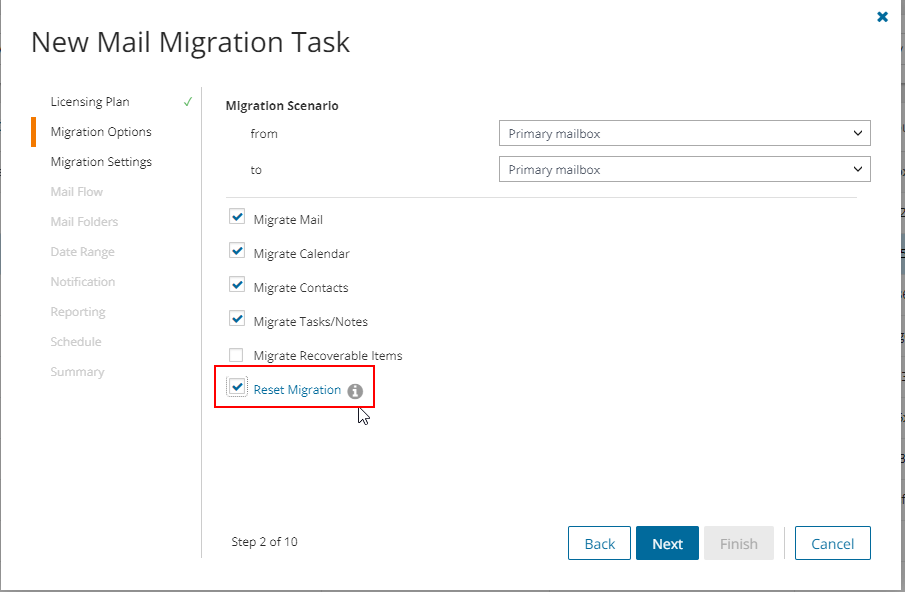The width and height of the screenshot is (905, 592).
Task: Disable the Migrate Contacts option
Action: point(237,285)
